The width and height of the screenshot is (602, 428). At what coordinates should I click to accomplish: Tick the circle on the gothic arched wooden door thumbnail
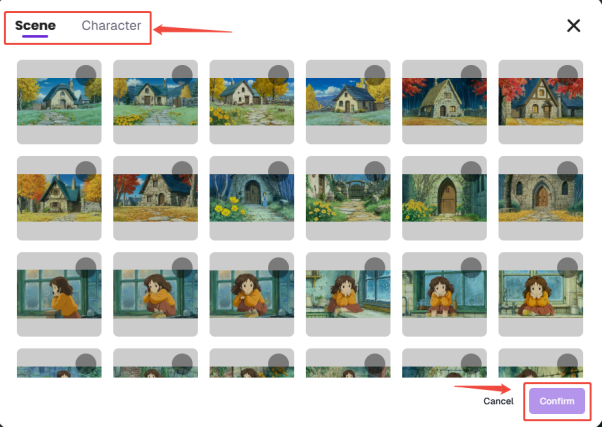coord(471,171)
